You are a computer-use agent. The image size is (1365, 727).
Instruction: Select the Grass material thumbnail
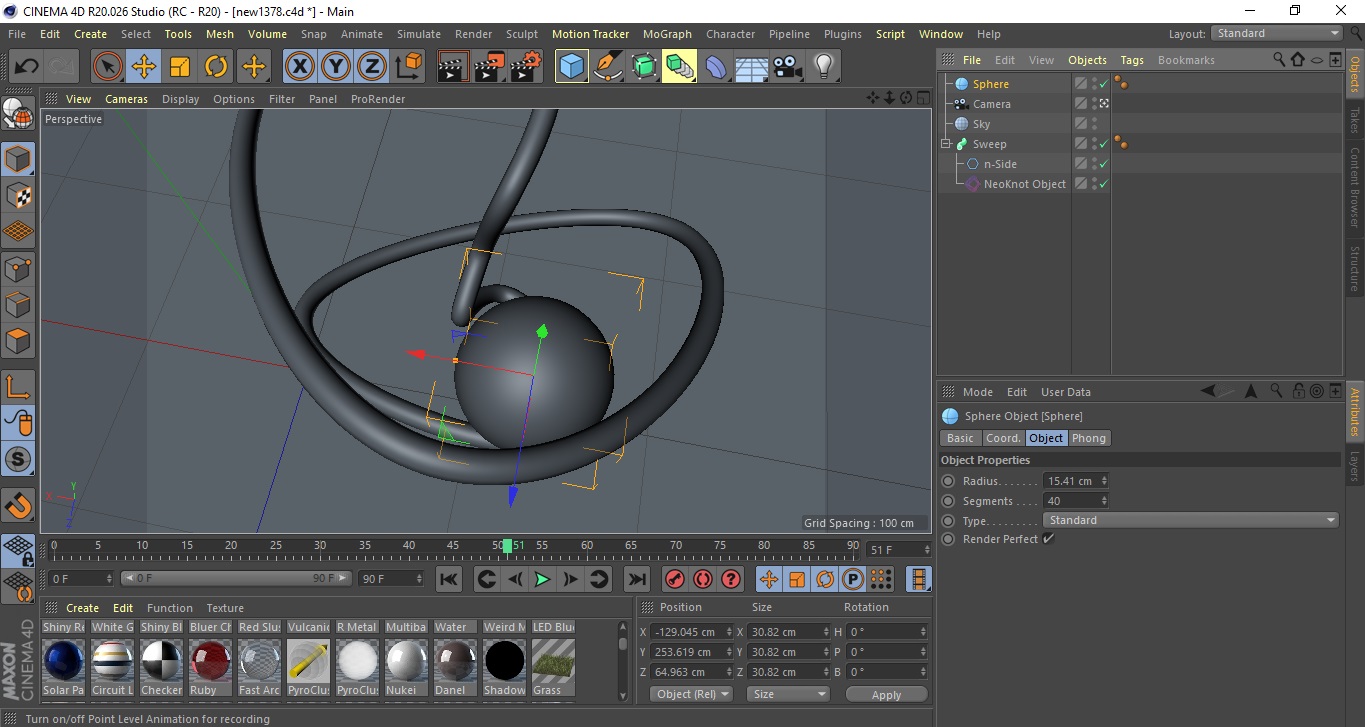[553, 660]
